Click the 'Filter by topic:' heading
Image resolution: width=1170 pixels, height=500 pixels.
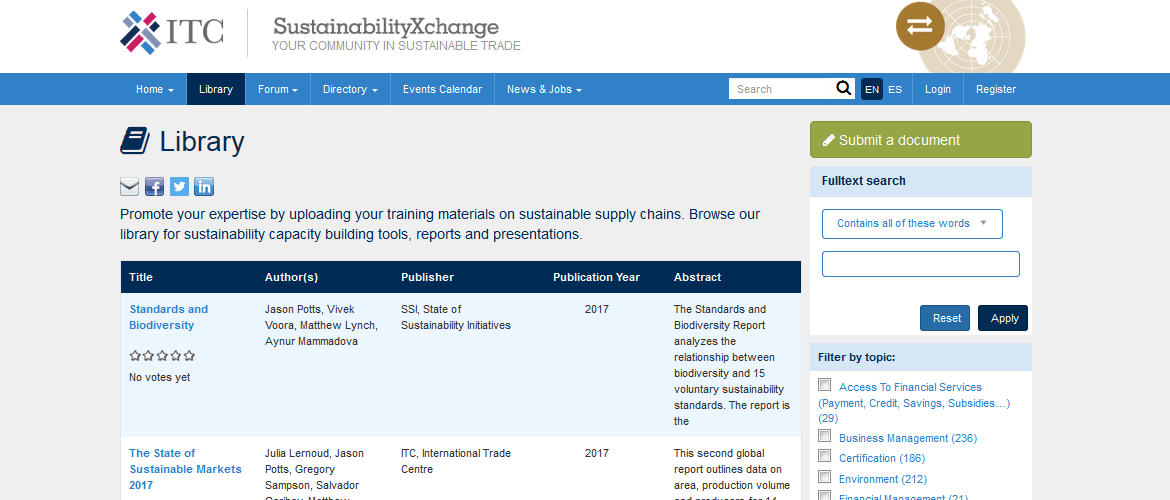857,357
